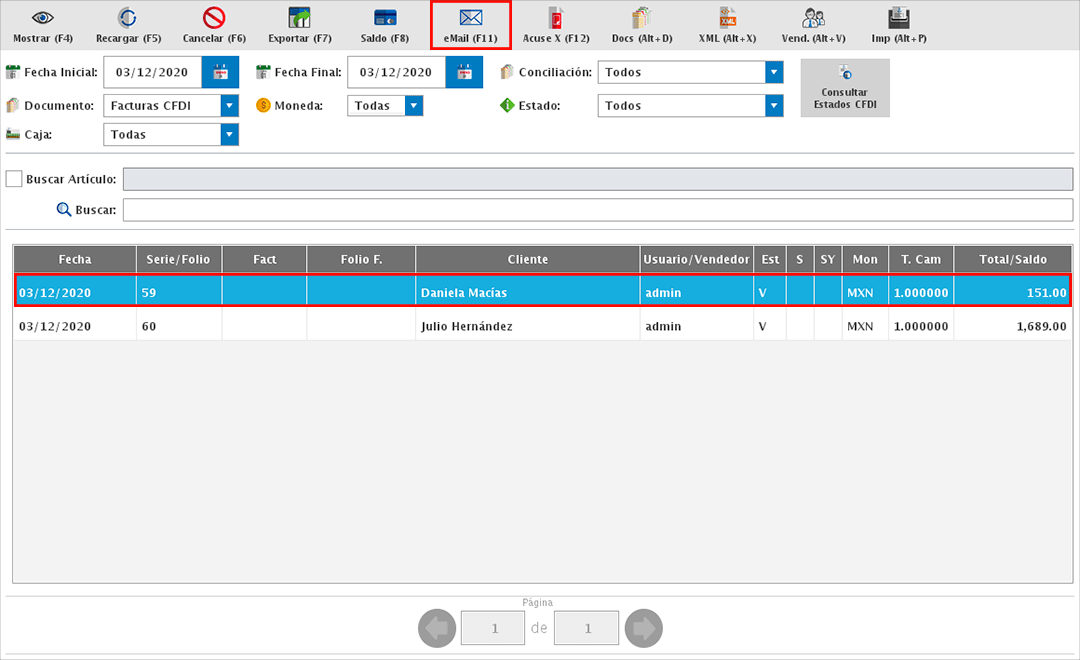Download XML with XML (Alt+X)
The image size is (1080, 660).
(727, 18)
